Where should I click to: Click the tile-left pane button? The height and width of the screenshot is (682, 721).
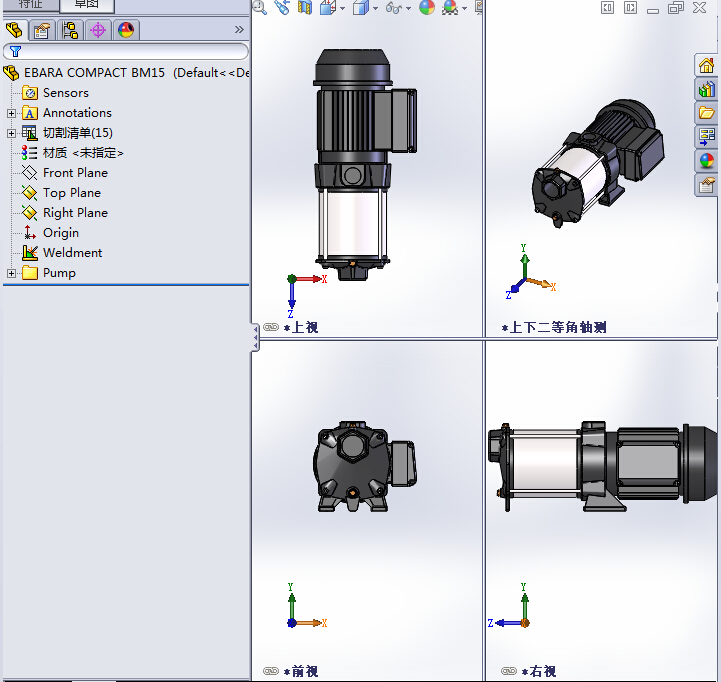click(x=607, y=7)
